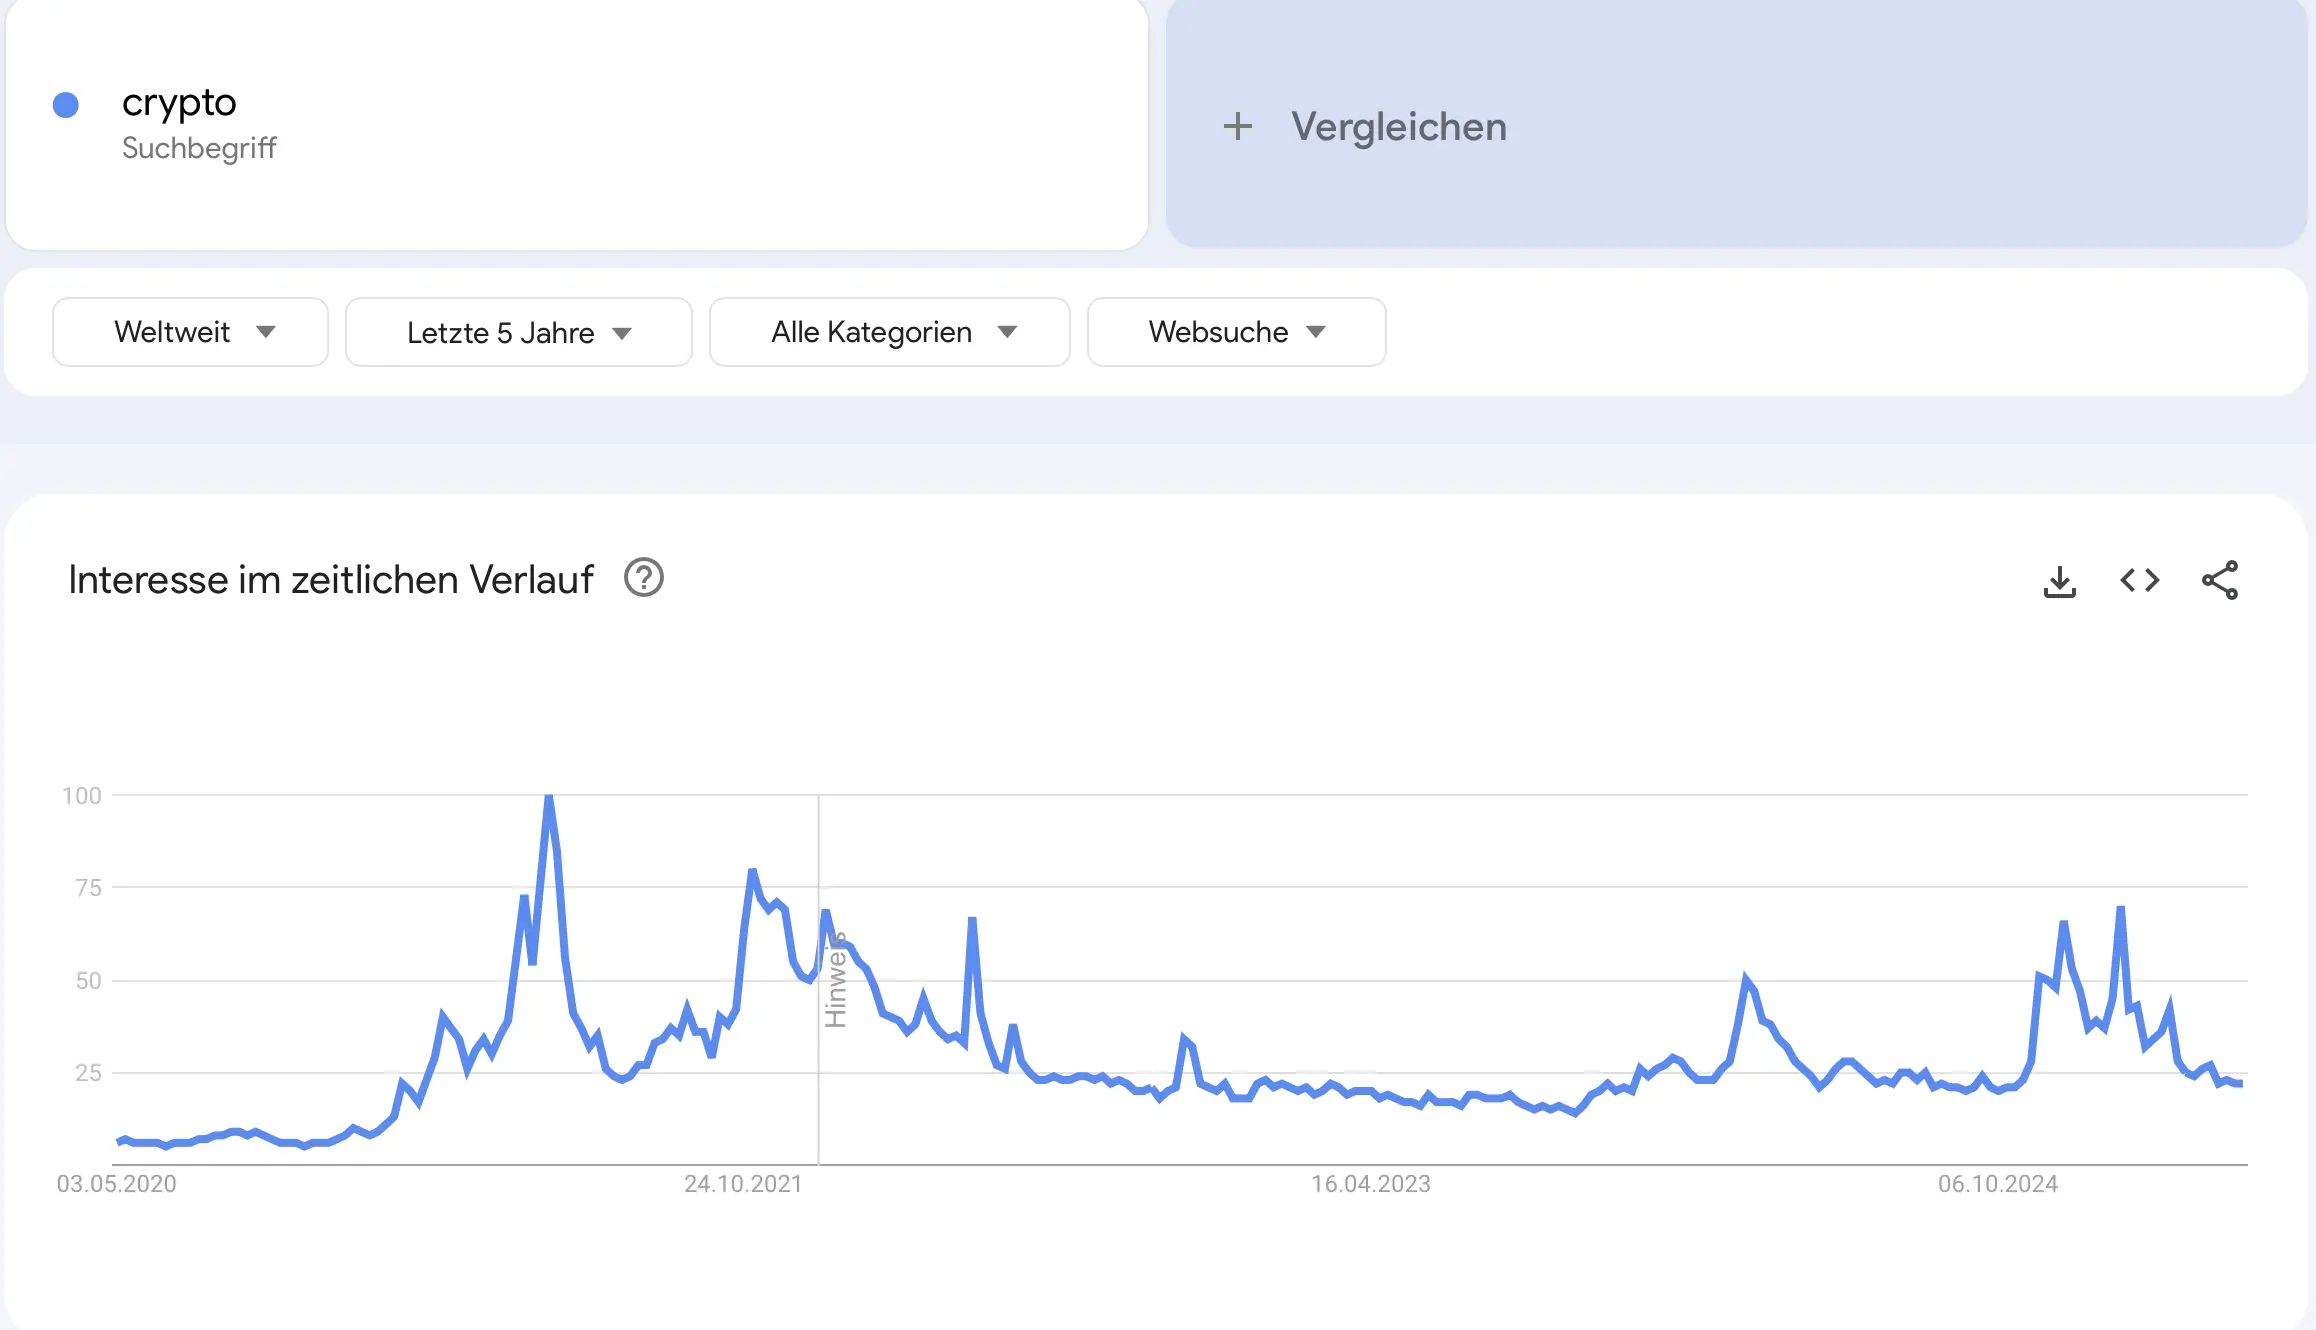
Task: Open the help question mark icon
Action: (x=644, y=578)
